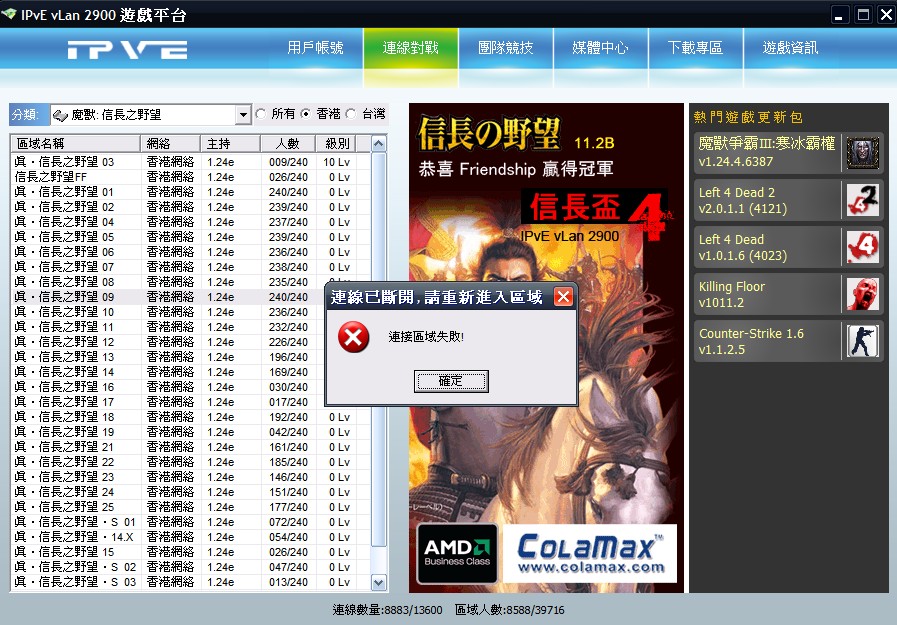Viewport: 897px width, 625px height.
Task: Select room 真·信長之野望 13
Action: point(168,357)
